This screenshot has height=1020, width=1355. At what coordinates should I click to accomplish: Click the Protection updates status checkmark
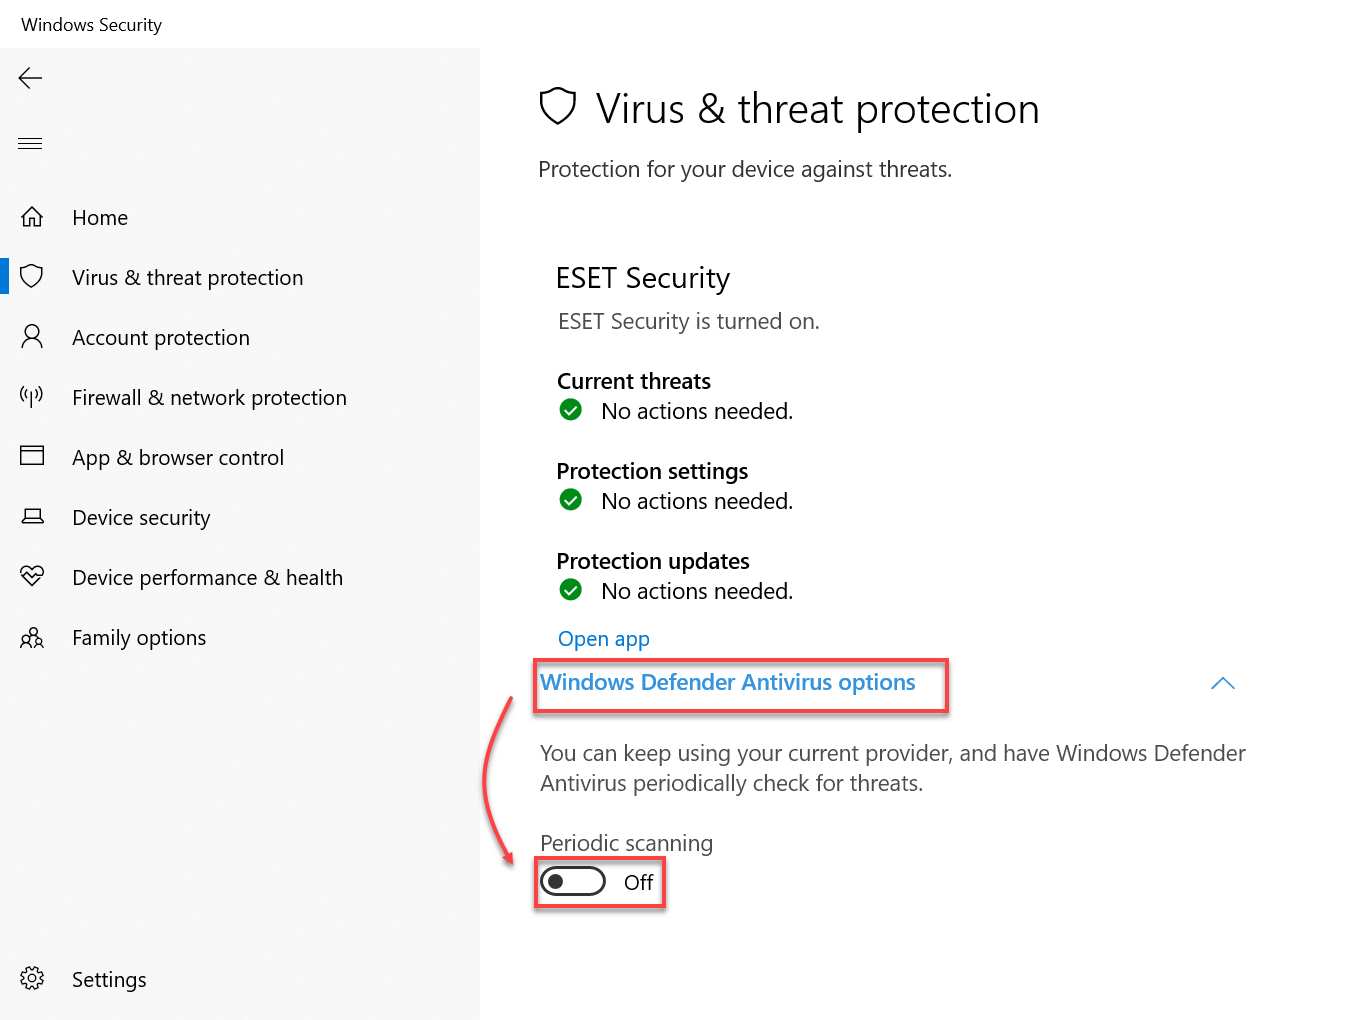pos(571,590)
